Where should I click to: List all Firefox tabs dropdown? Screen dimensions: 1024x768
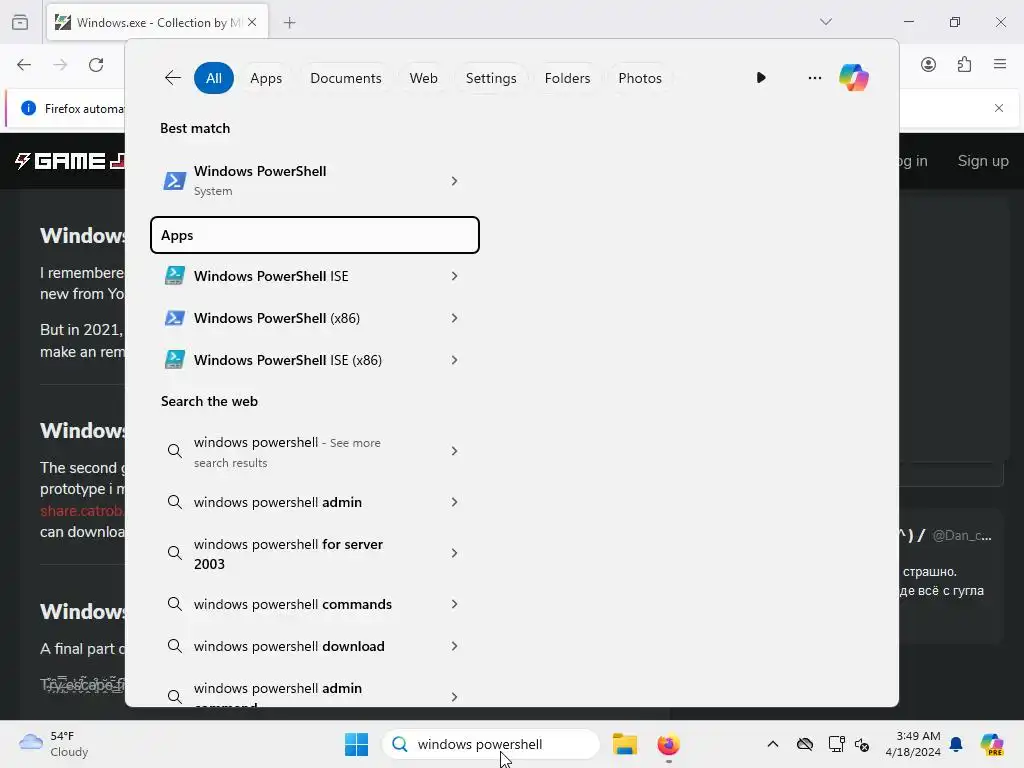pos(825,22)
